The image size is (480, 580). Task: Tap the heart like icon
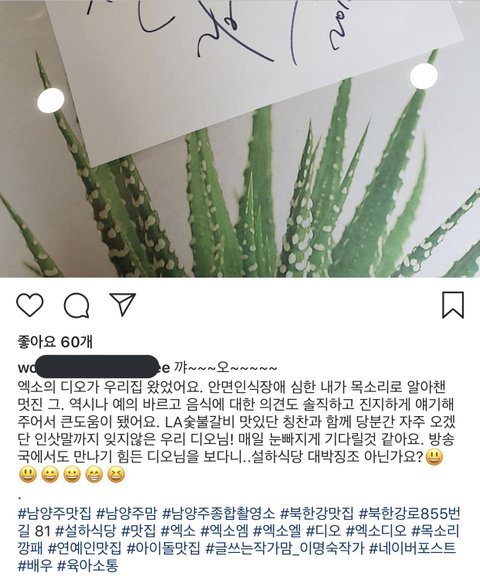[x=30, y=305]
